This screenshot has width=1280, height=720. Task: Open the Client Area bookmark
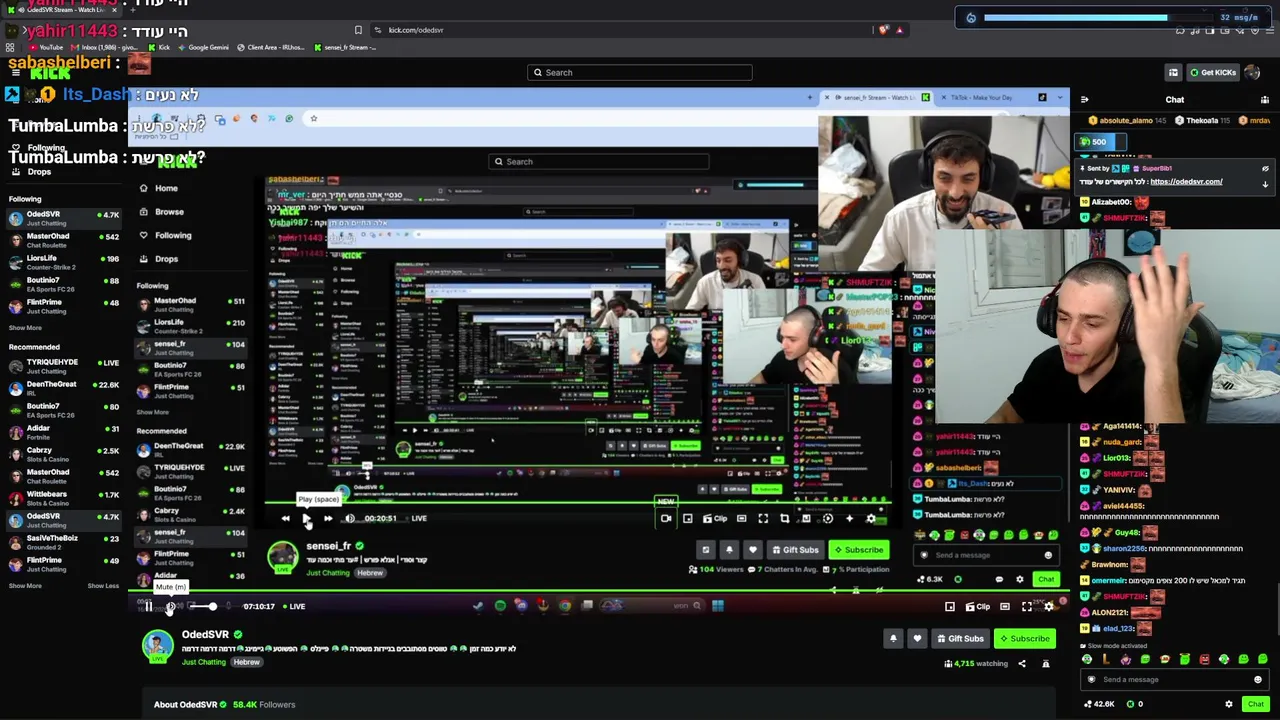point(272,47)
